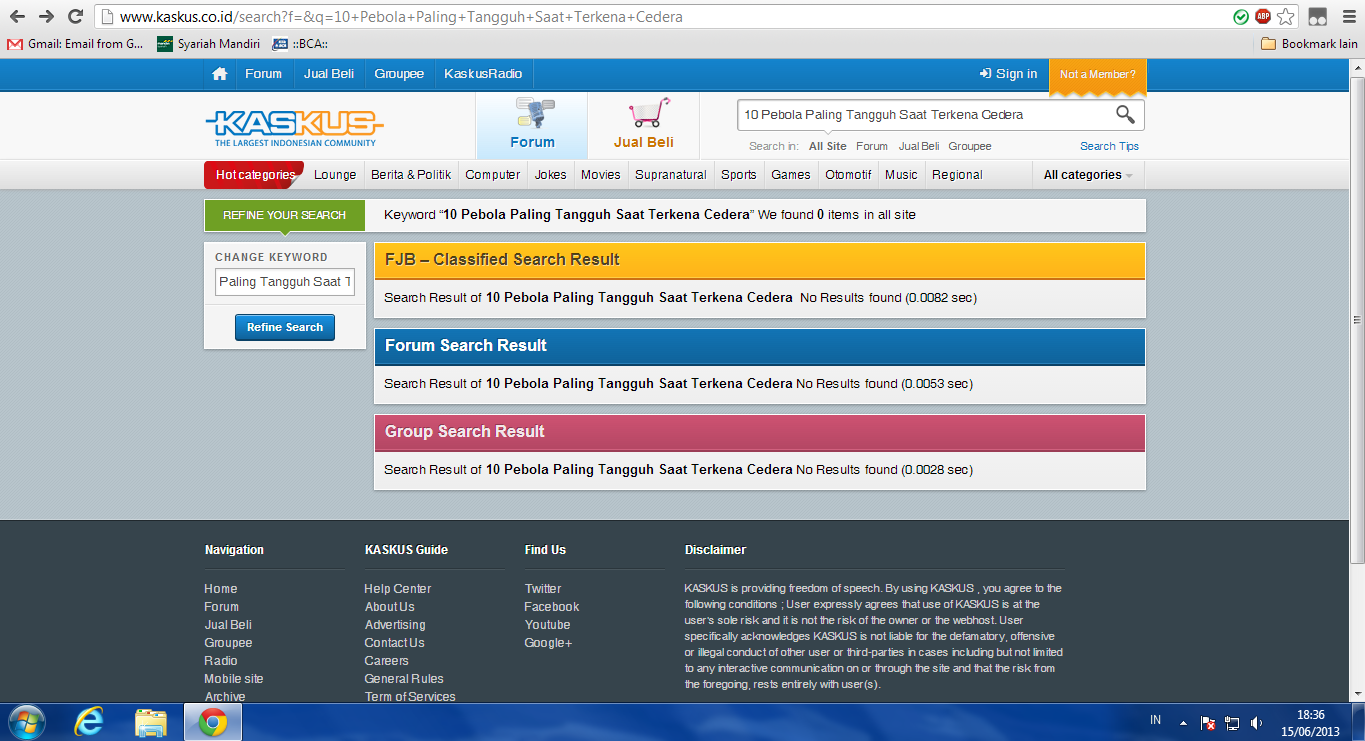Select Hot categories tab
Image resolution: width=1365 pixels, height=741 pixels.
pyautogui.click(x=255, y=175)
